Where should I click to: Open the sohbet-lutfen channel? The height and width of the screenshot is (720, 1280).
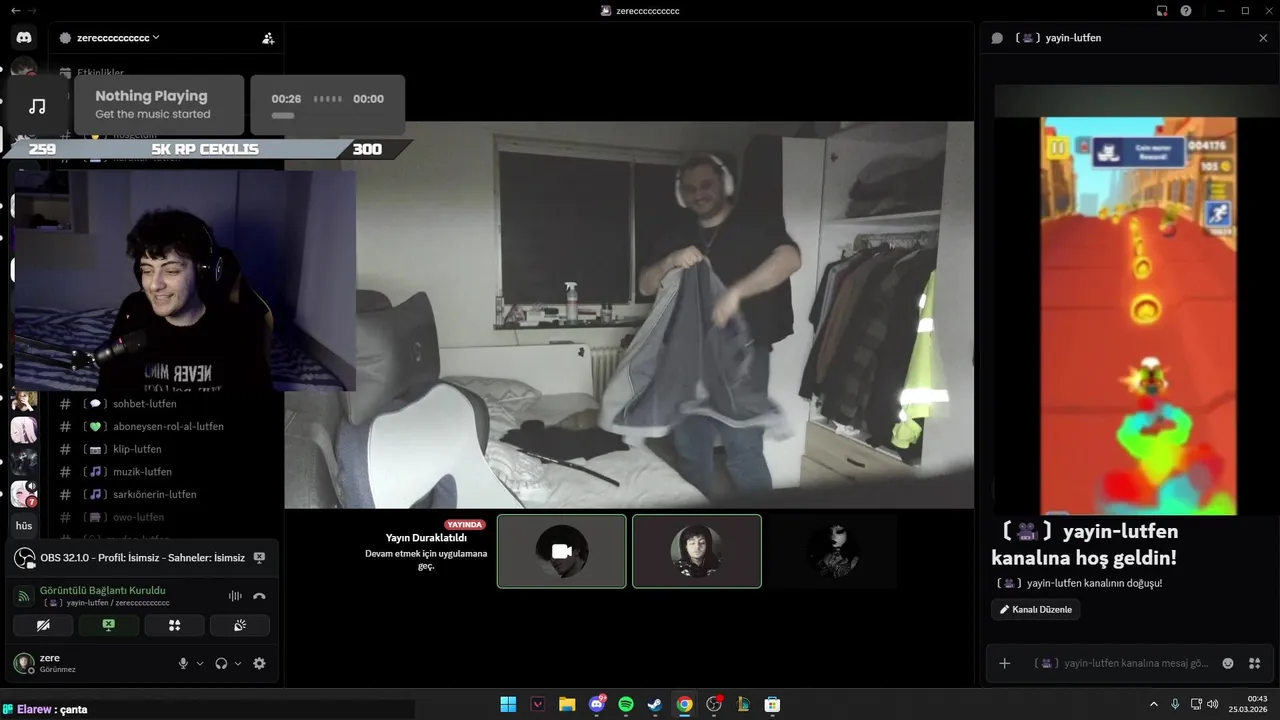pyautogui.click(x=144, y=404)
